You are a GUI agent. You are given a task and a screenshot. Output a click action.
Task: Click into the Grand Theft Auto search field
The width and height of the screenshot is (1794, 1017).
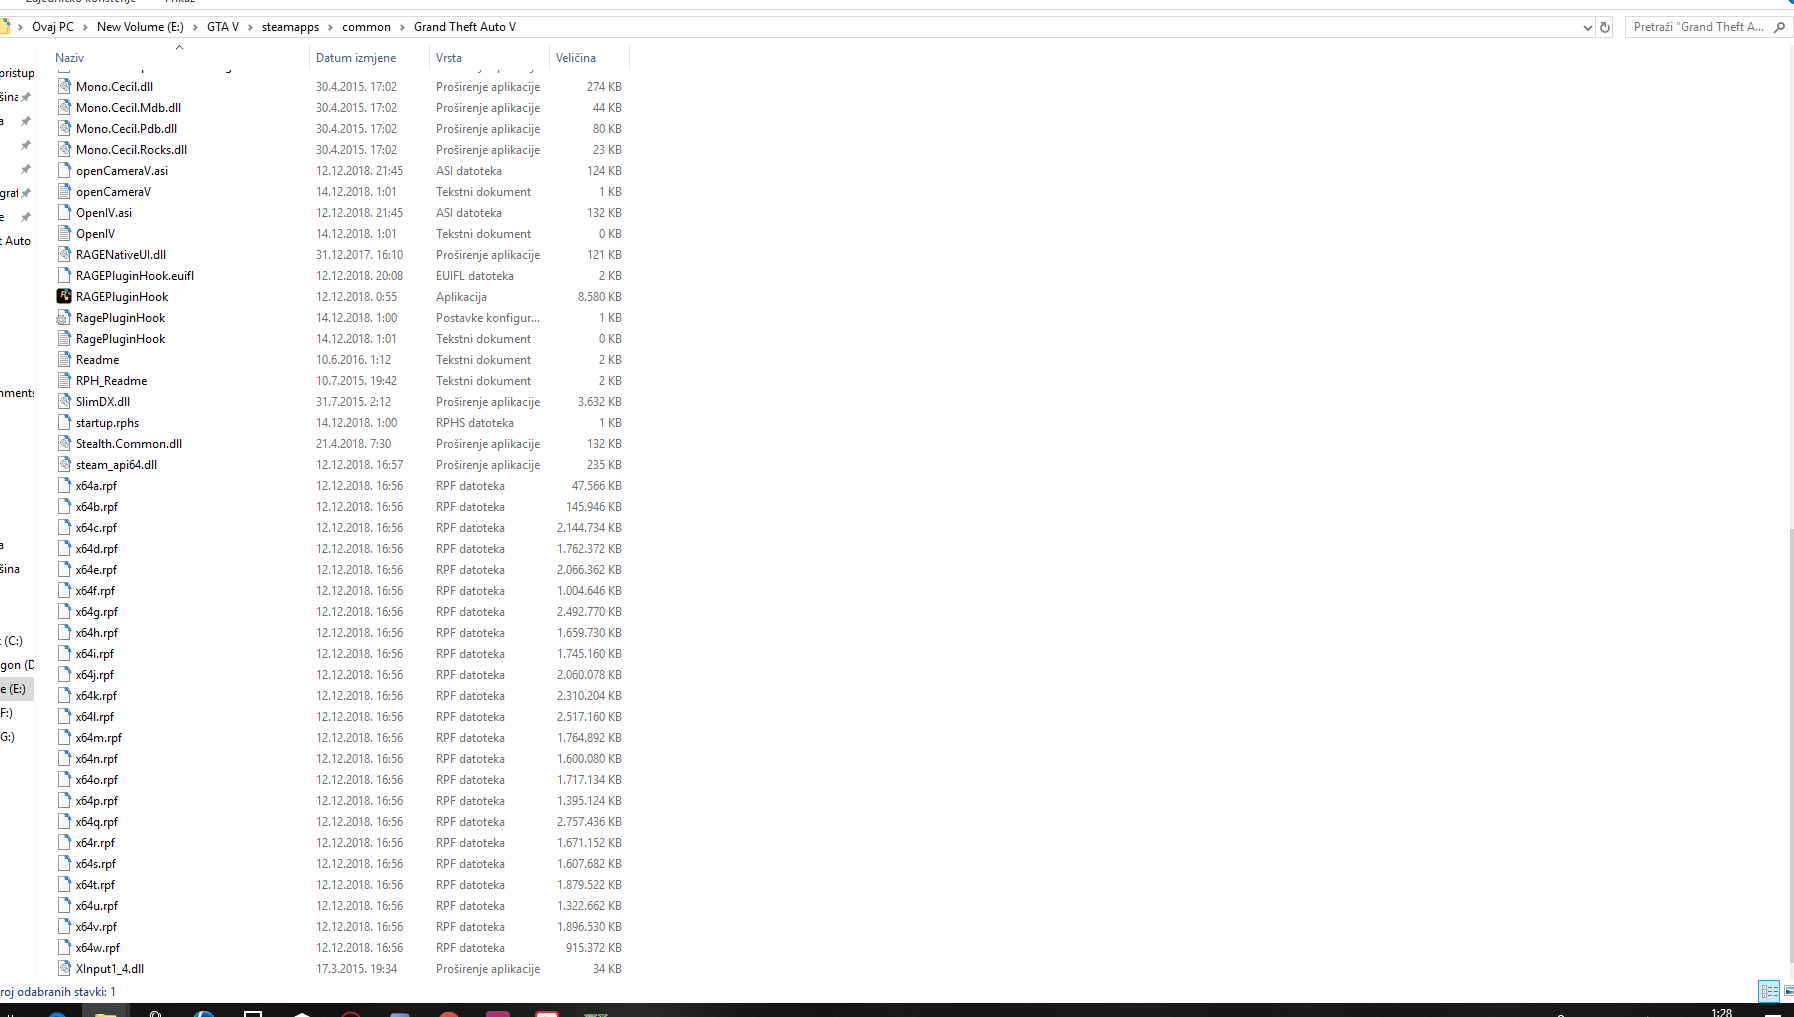pyautogui.click(x=1698, y=27)
